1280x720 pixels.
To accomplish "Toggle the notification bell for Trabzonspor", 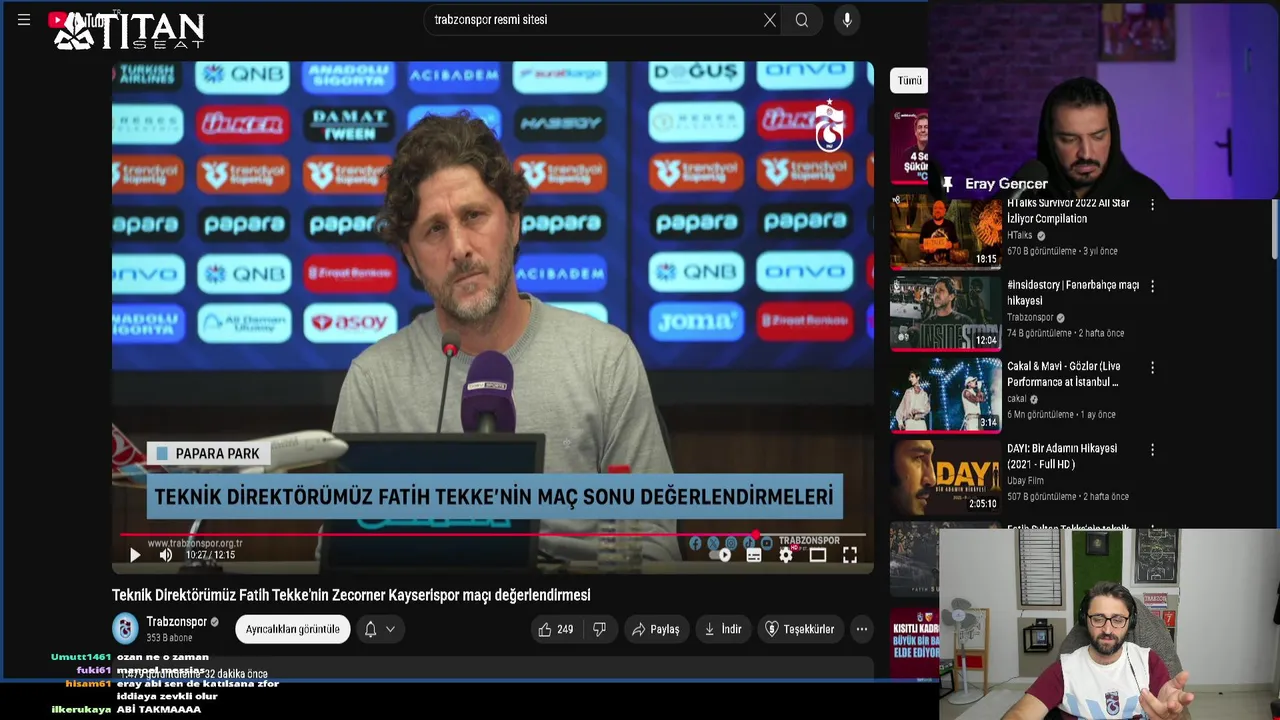I will [370, 629].
